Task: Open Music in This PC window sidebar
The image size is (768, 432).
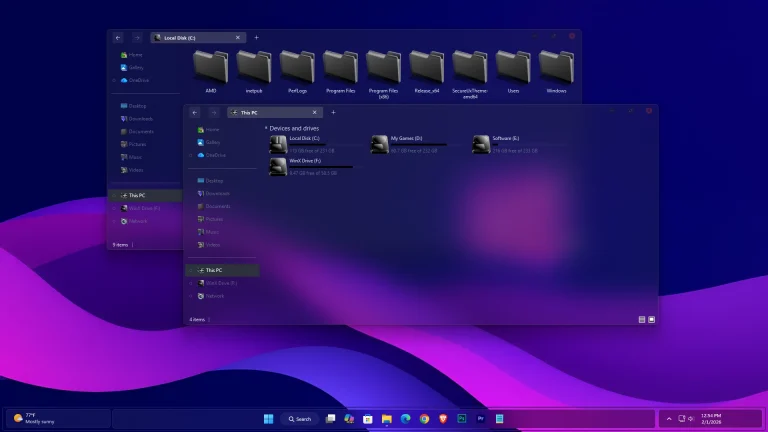Action: pos(208,232)
